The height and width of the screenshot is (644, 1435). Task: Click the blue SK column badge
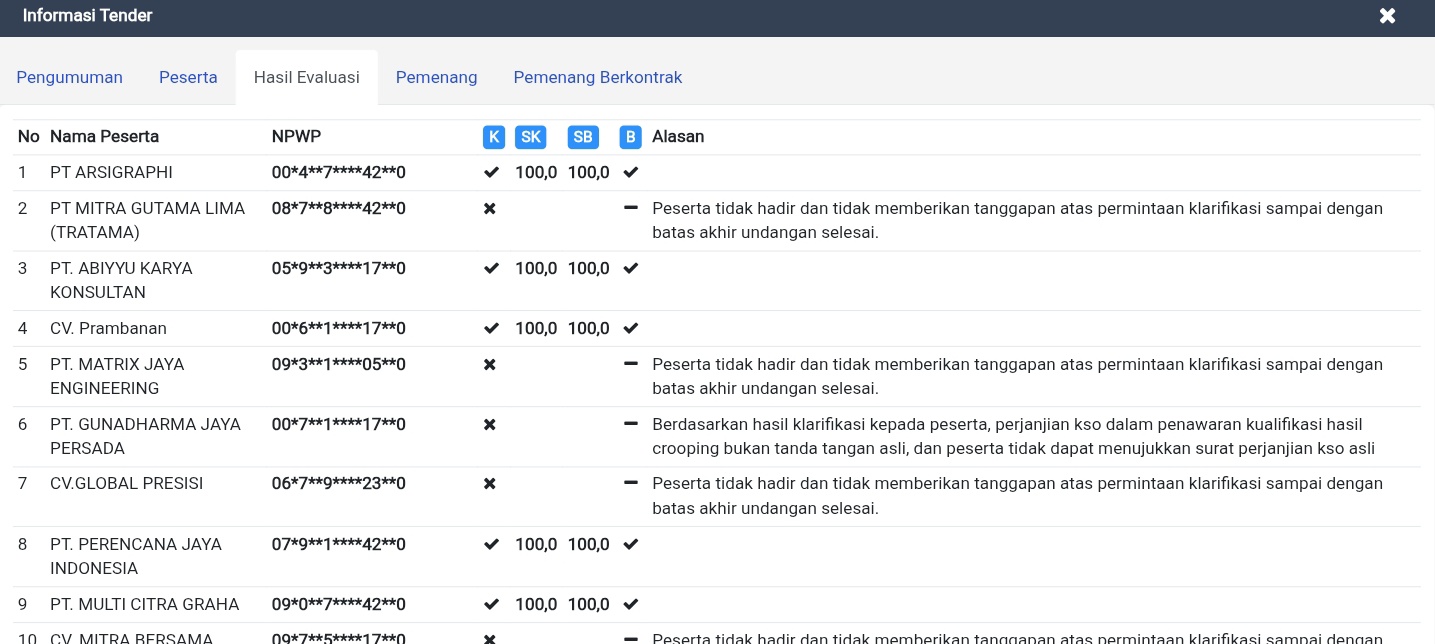click(x=531, y=137)
